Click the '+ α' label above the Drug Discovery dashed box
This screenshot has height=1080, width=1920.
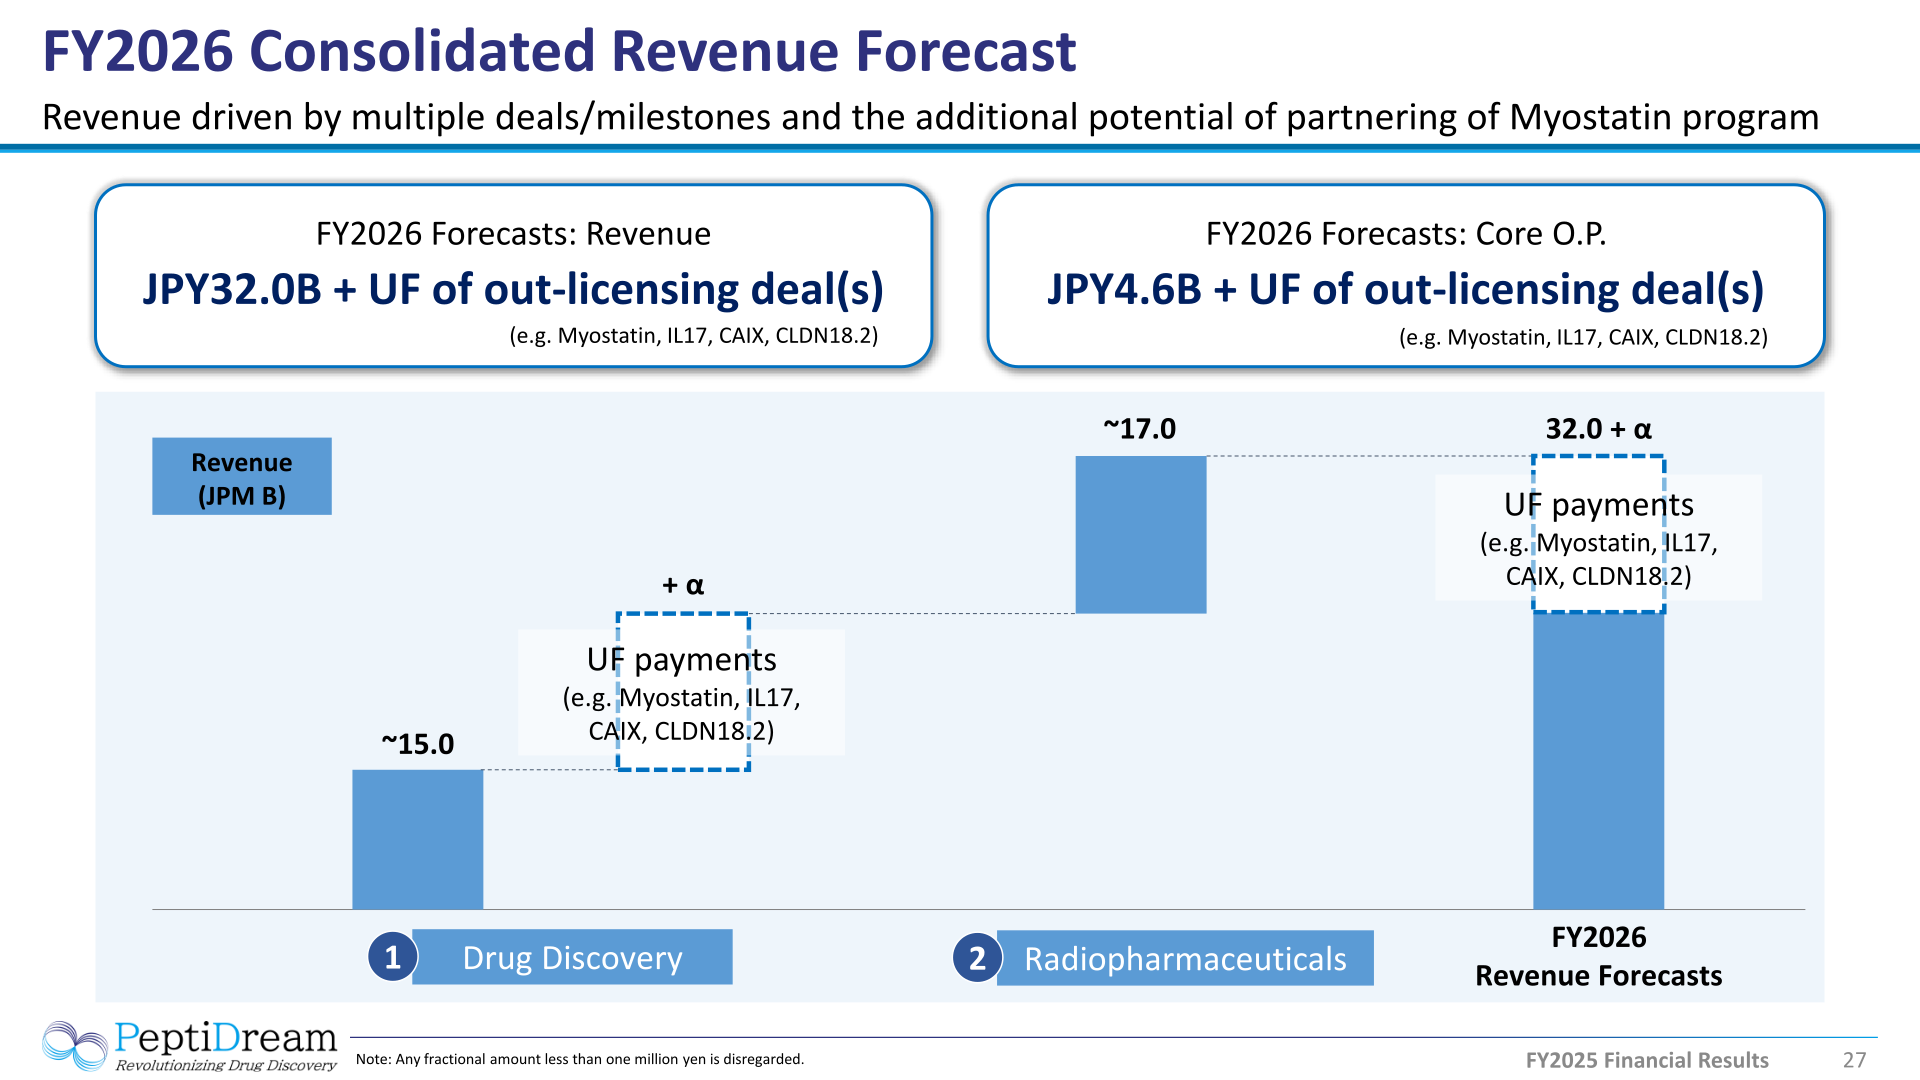[683, 585]
